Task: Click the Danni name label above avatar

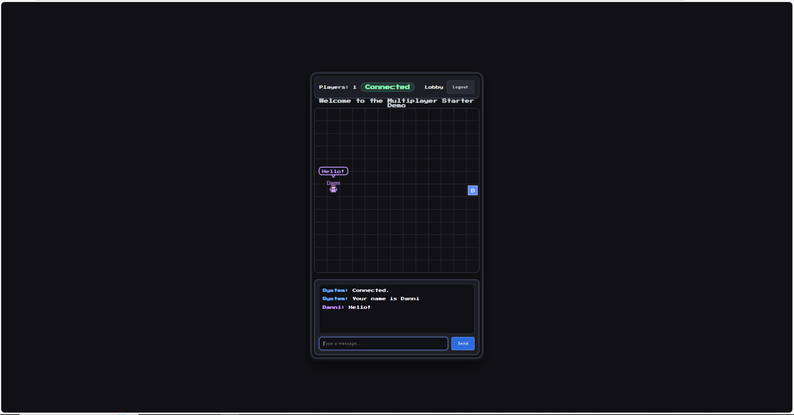Action: click(333, 183)
